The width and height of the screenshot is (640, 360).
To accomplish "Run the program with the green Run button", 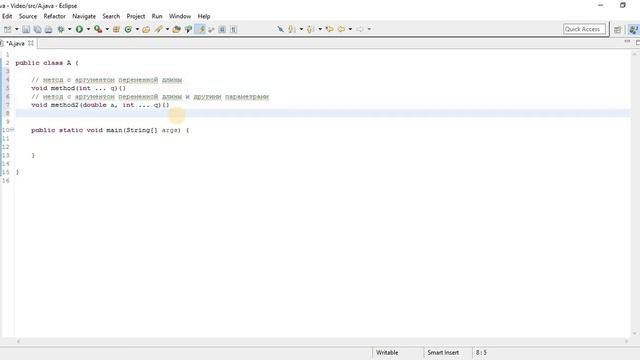I will 79,29.
